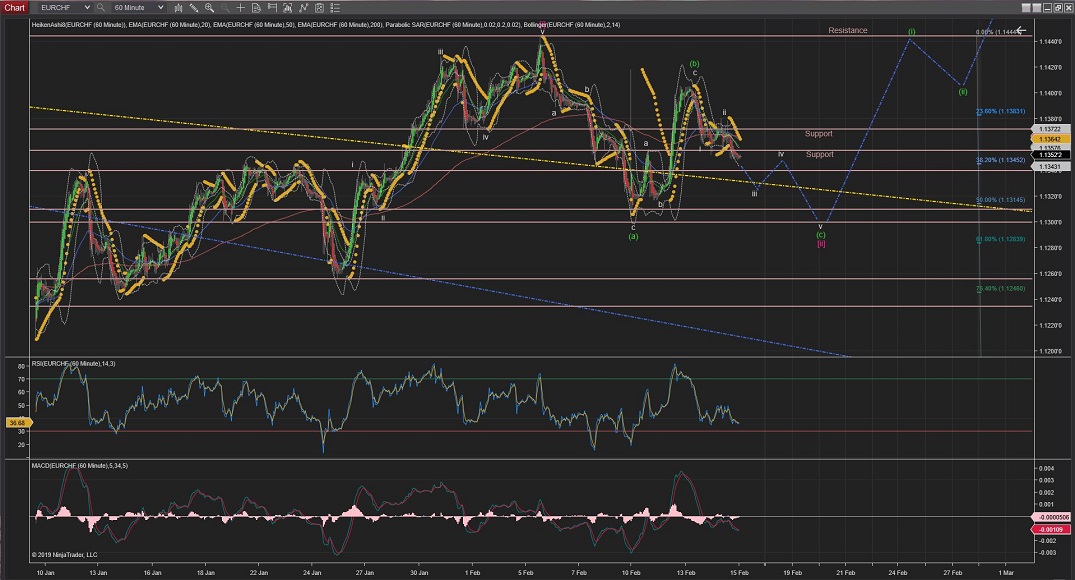
Task: Click the return-to-latest-bar arrow on chart
Action: pos(1021,30)
